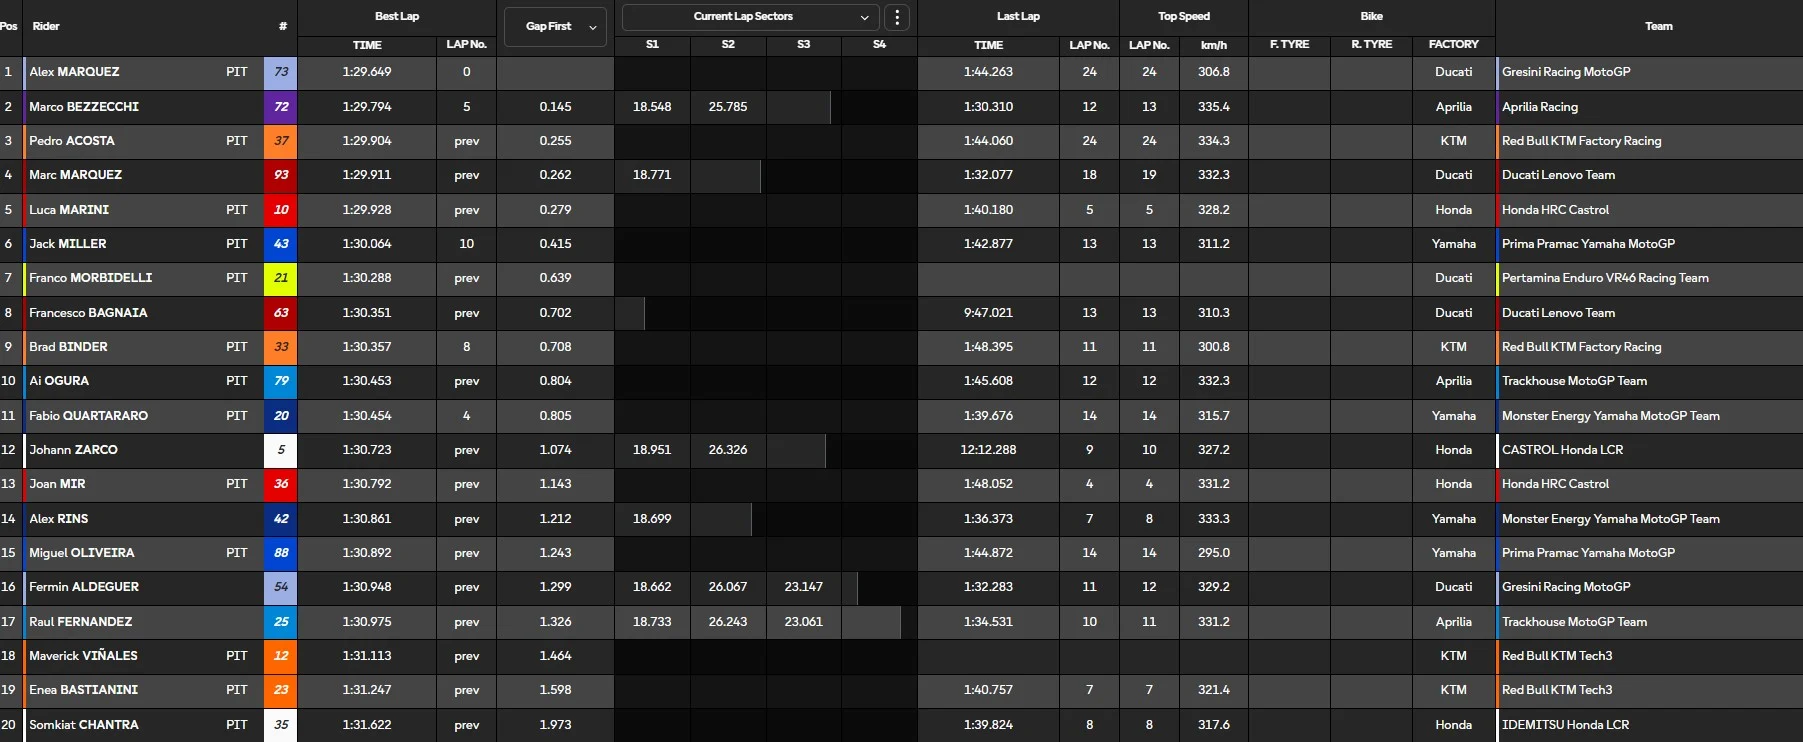Select rider Somkiat CHANTRA
Viewport: 1803px width, 742px height.
(84, 725)
